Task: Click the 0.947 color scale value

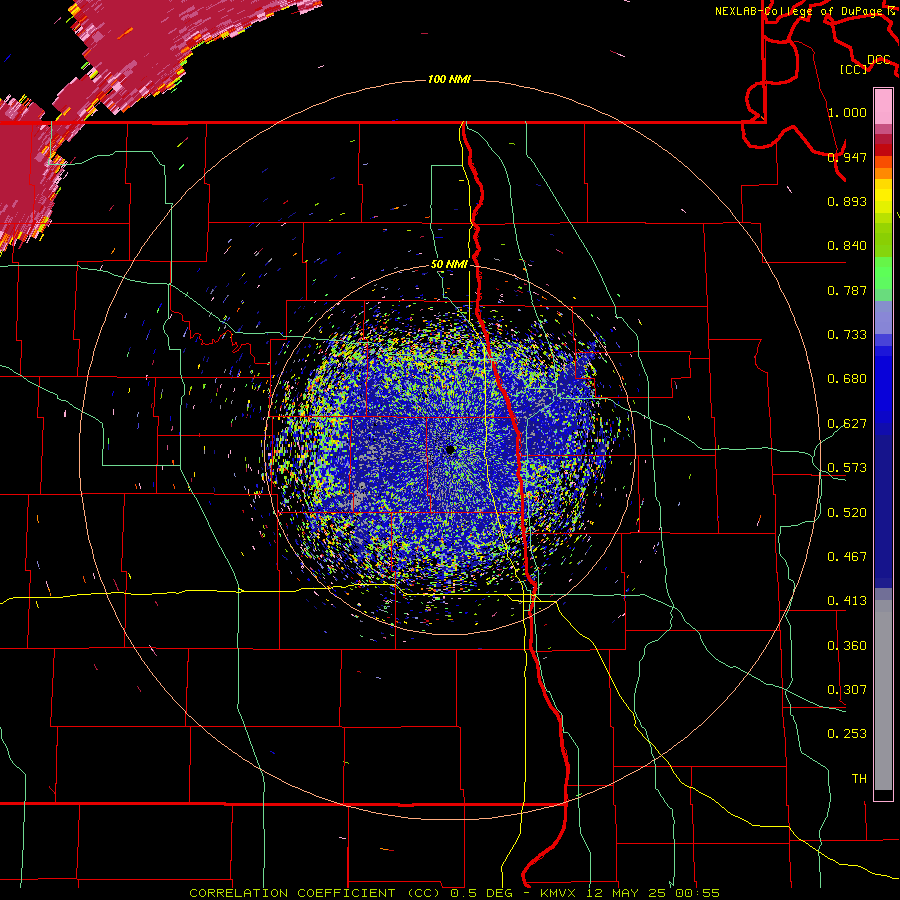Action: click(x=847, y=157)
